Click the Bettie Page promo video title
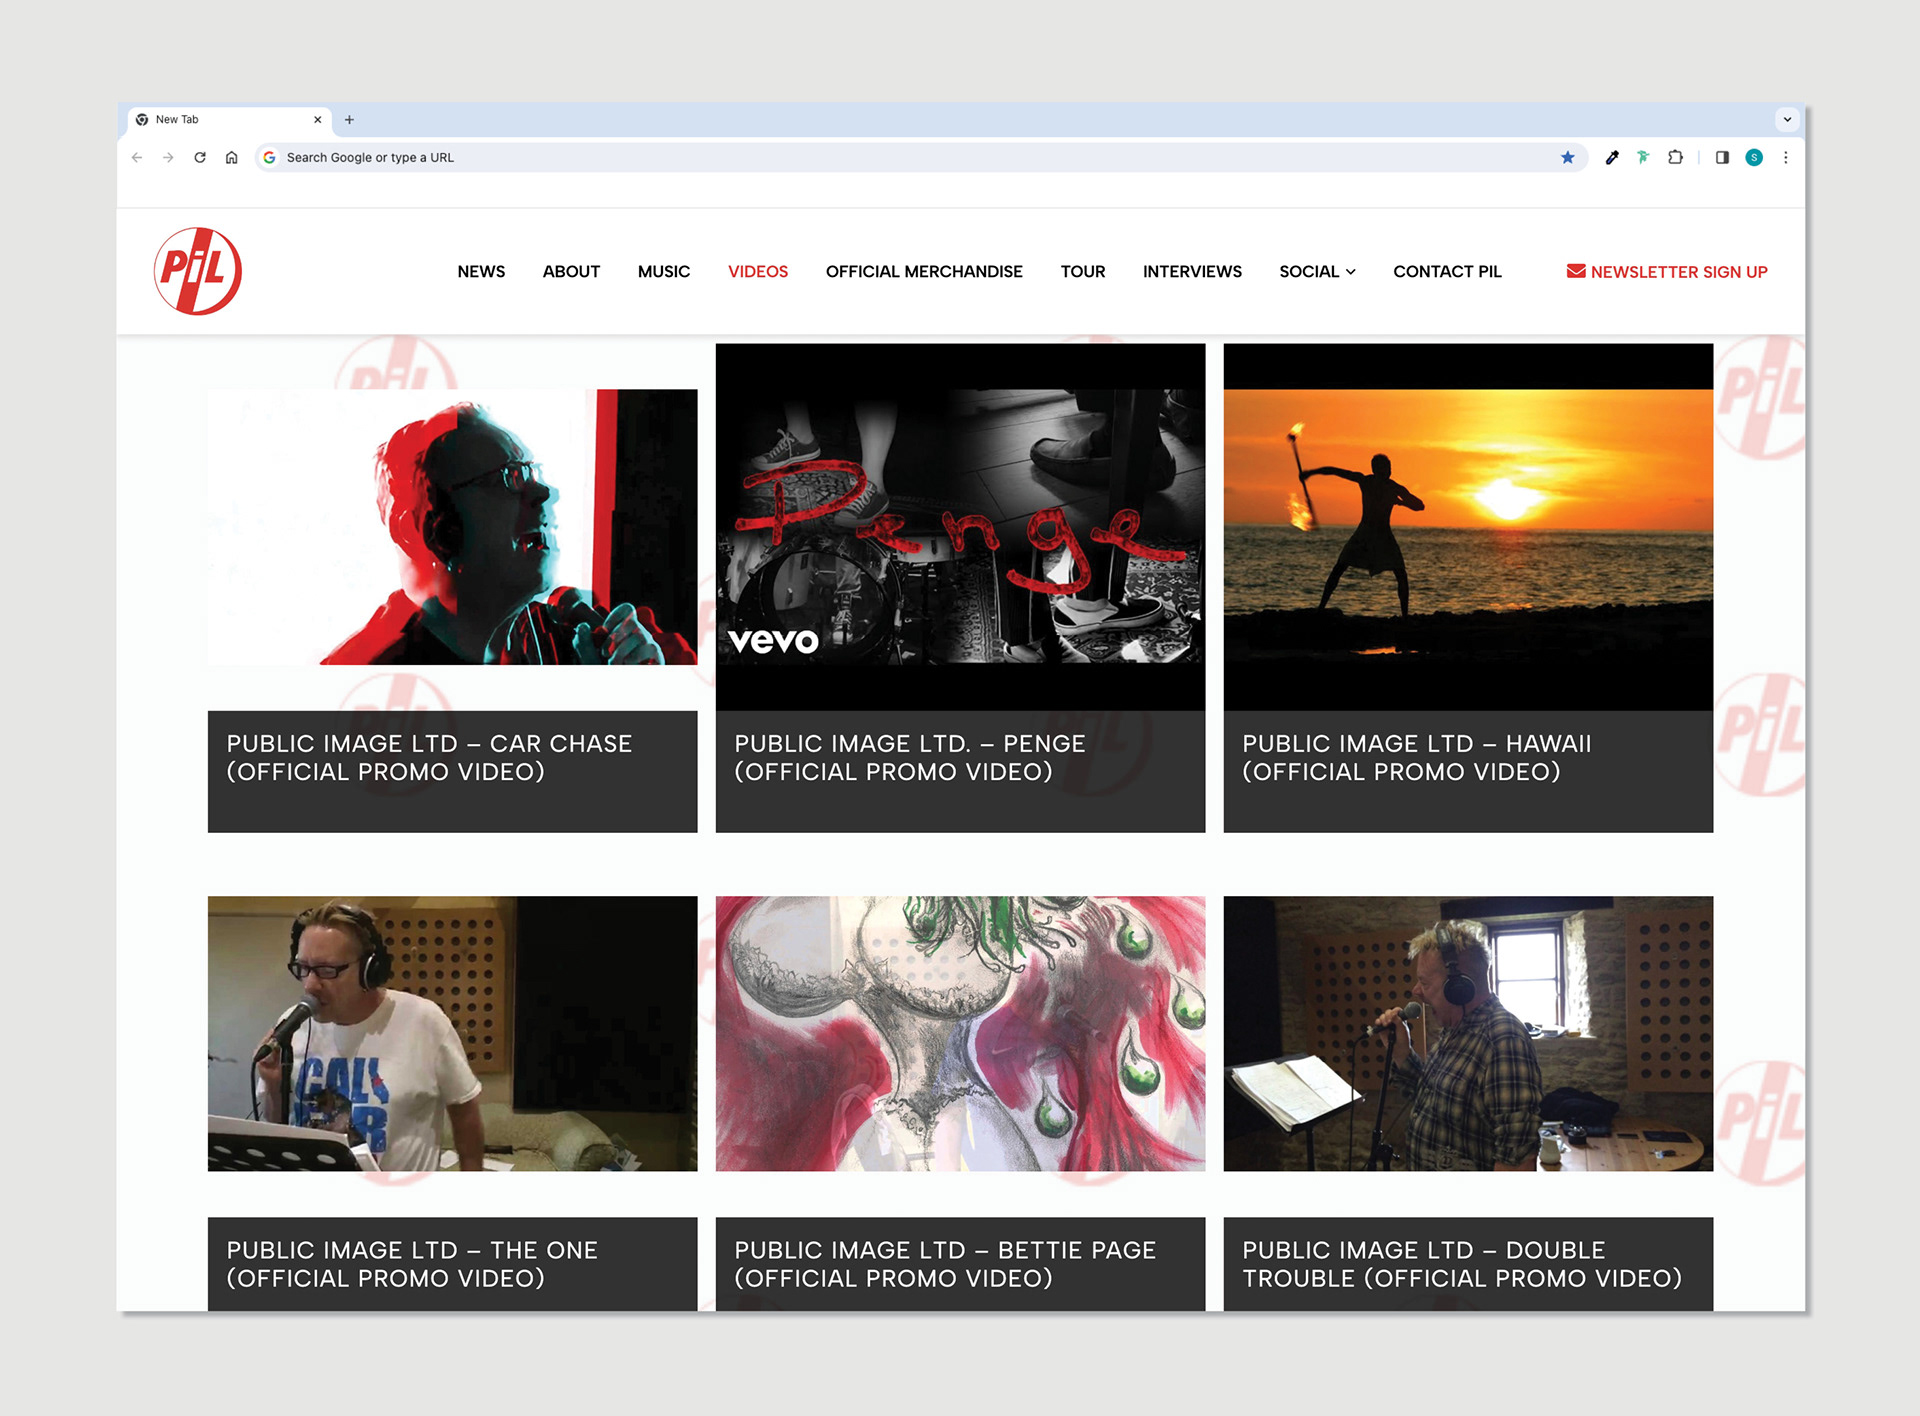Image resolution: width=1920 pixels, height=1416 pixels. [x=945, y=1264]
